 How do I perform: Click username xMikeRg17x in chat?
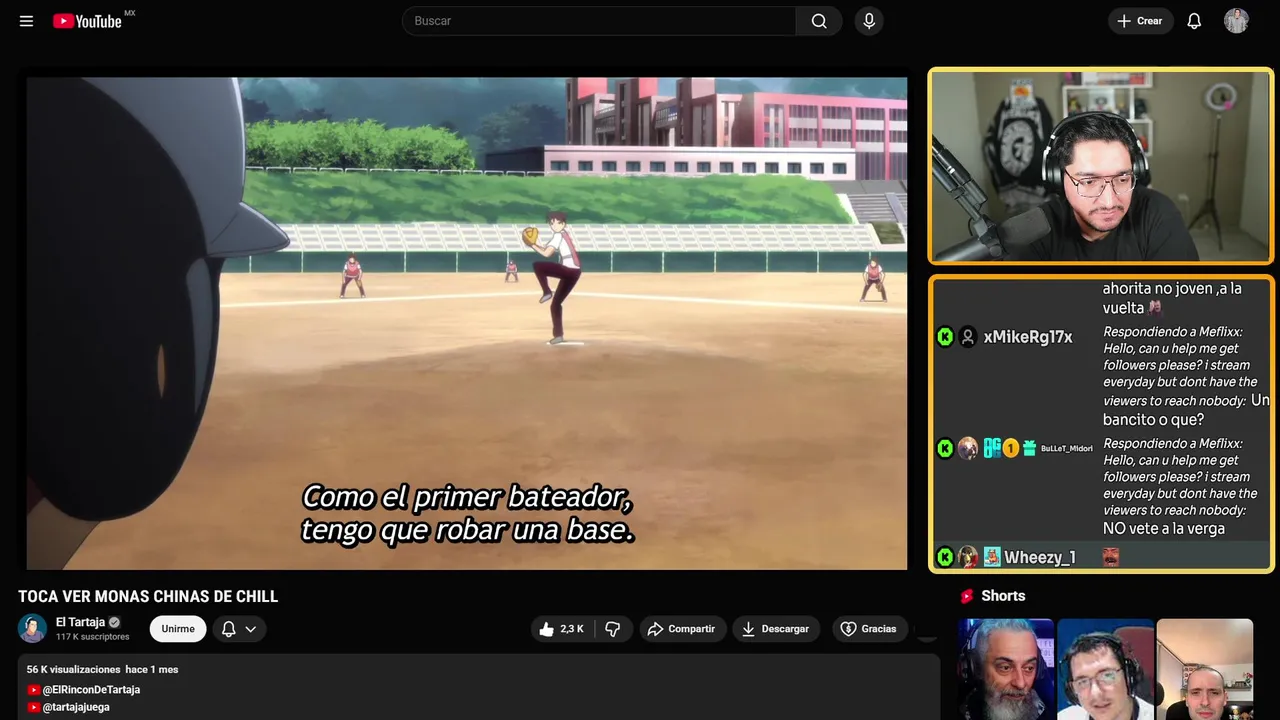point(1028,337)
